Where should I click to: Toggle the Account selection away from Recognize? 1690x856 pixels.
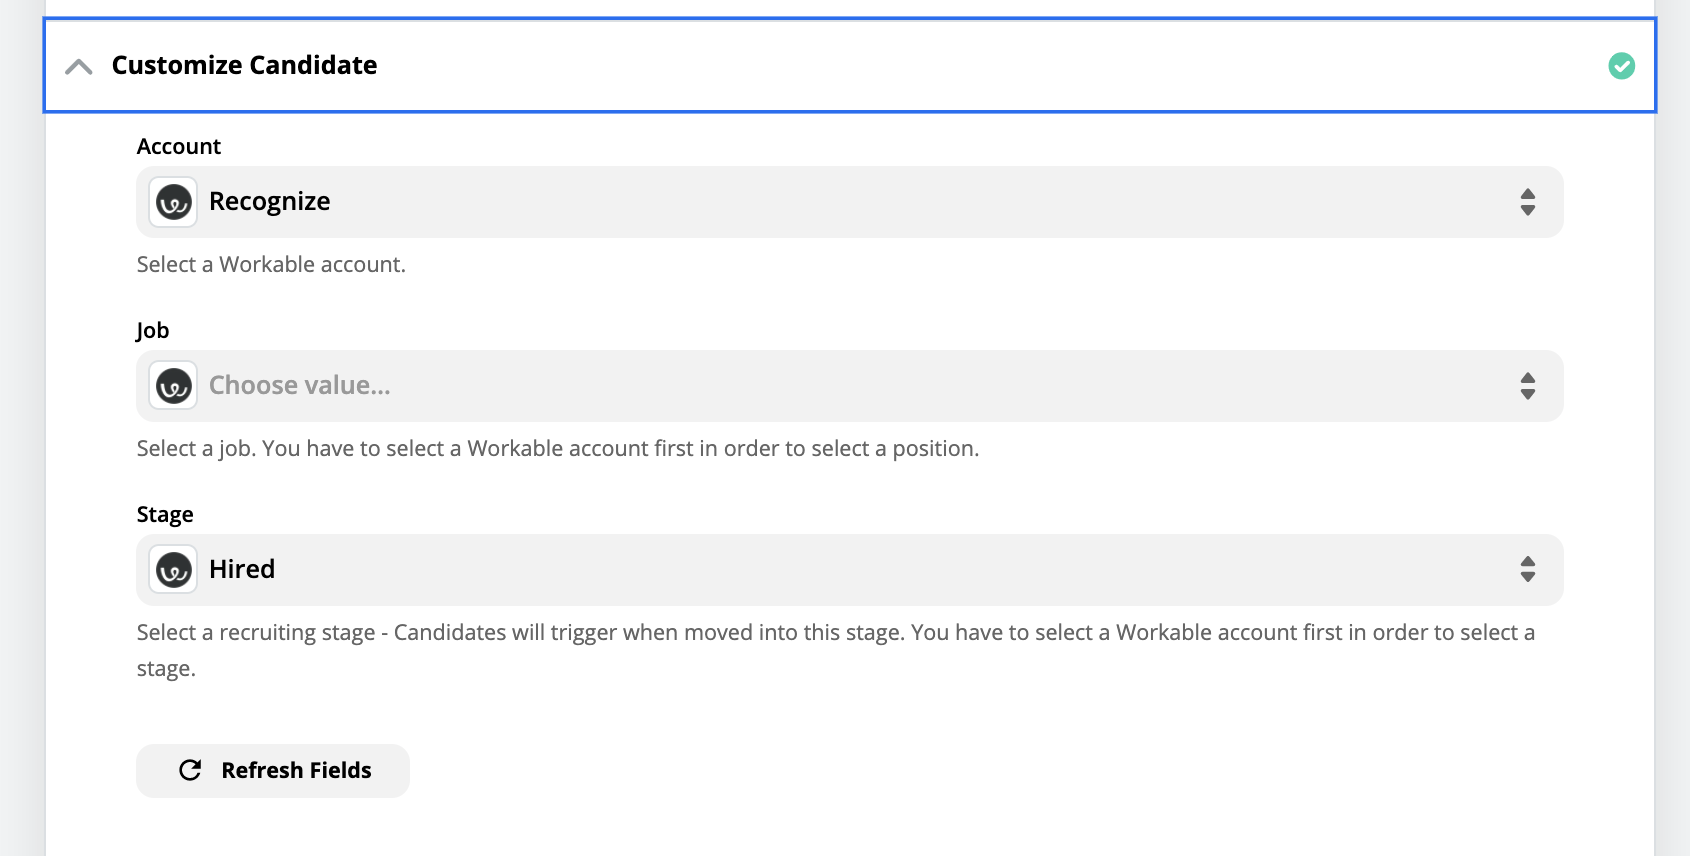pyautogui.click(x=848, y=201)
